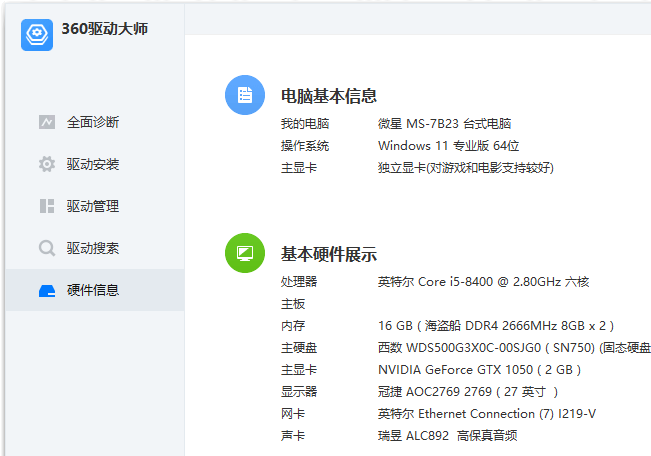Click the 瑞昱 ALC892 高保真音频 value
The width and height of the screenshot is (651, 456).
(448, 436)
